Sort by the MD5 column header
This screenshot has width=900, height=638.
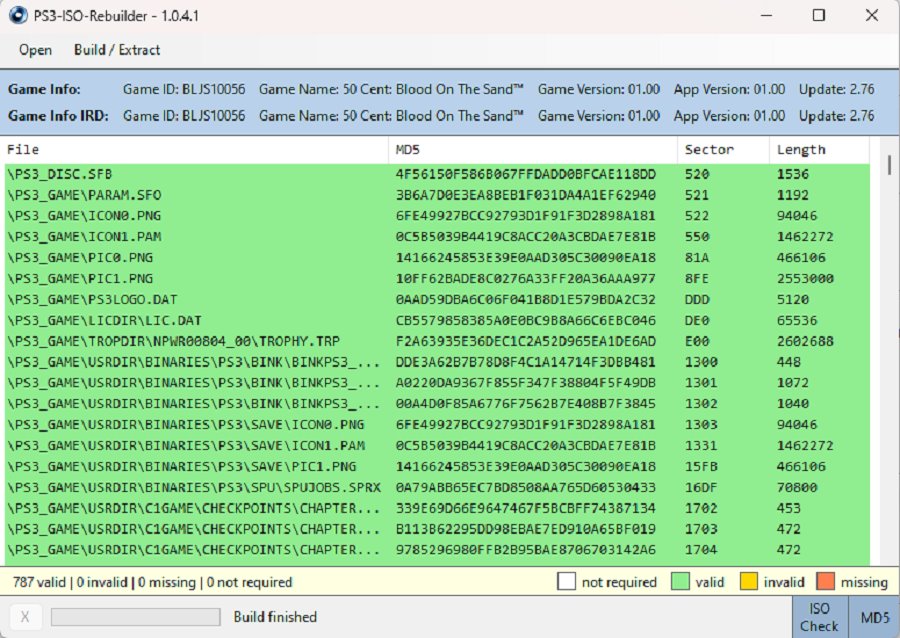click(532, 150)
